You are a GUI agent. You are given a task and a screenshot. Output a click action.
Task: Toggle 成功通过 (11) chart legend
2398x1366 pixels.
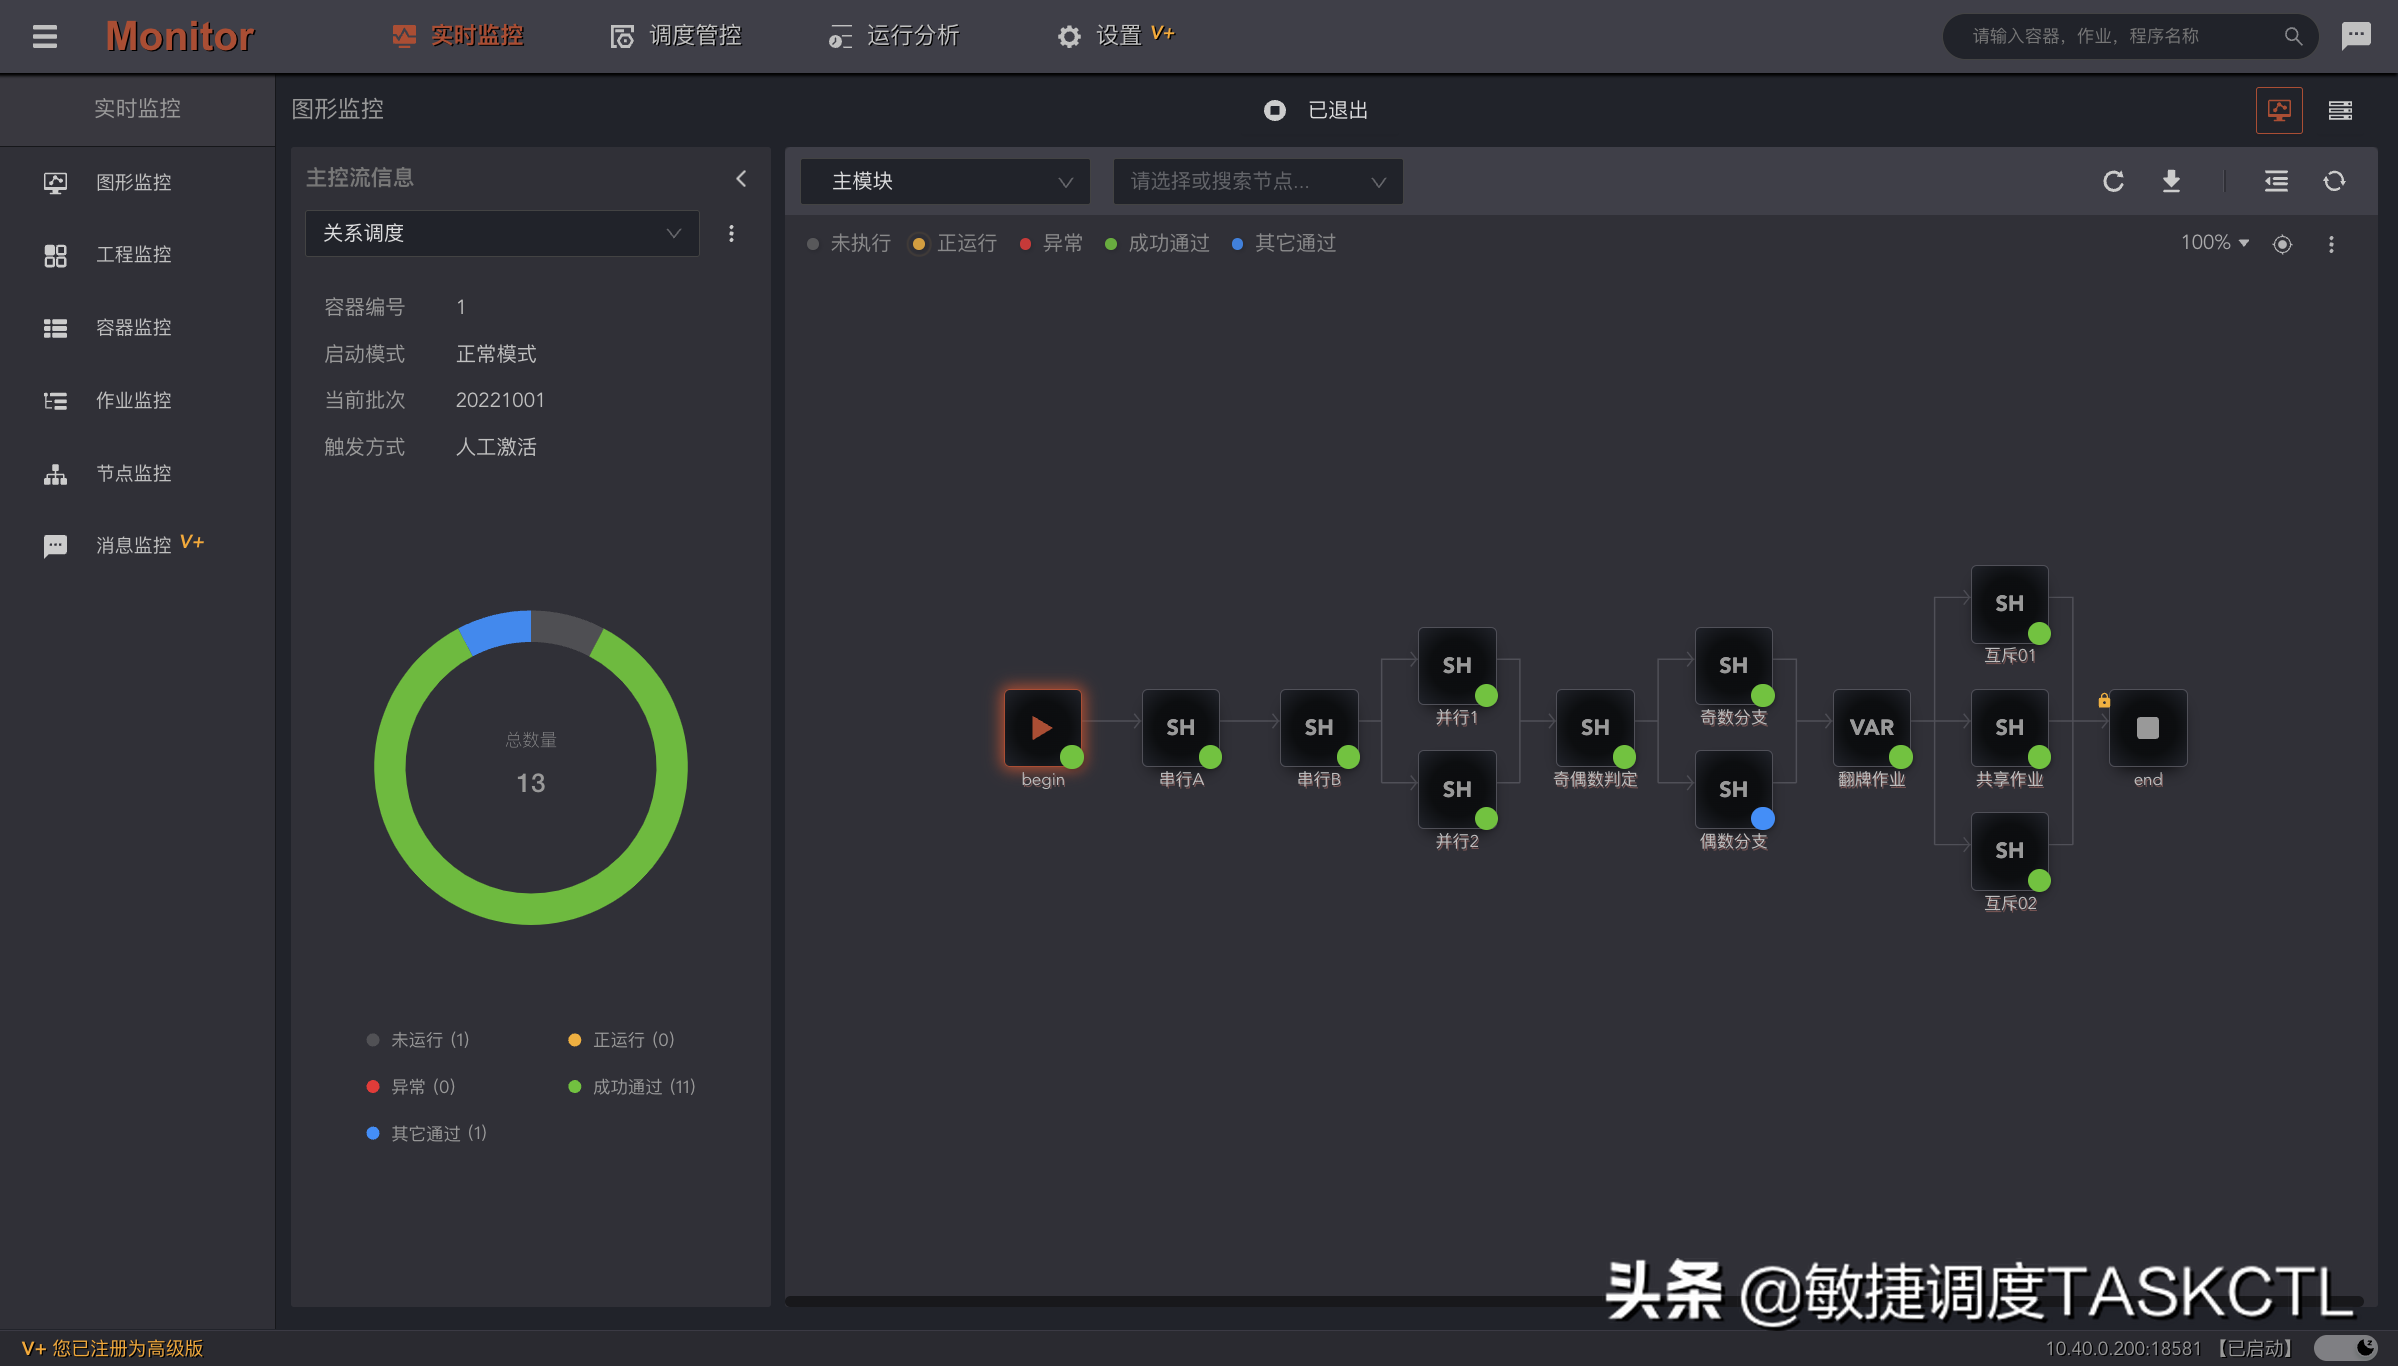pos(632,1087)
